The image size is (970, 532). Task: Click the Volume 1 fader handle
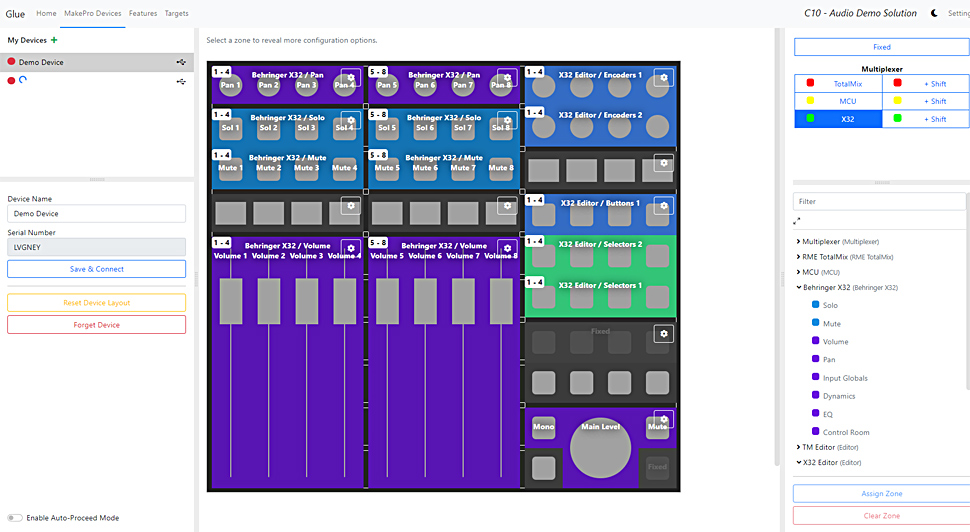click(231, 301)
